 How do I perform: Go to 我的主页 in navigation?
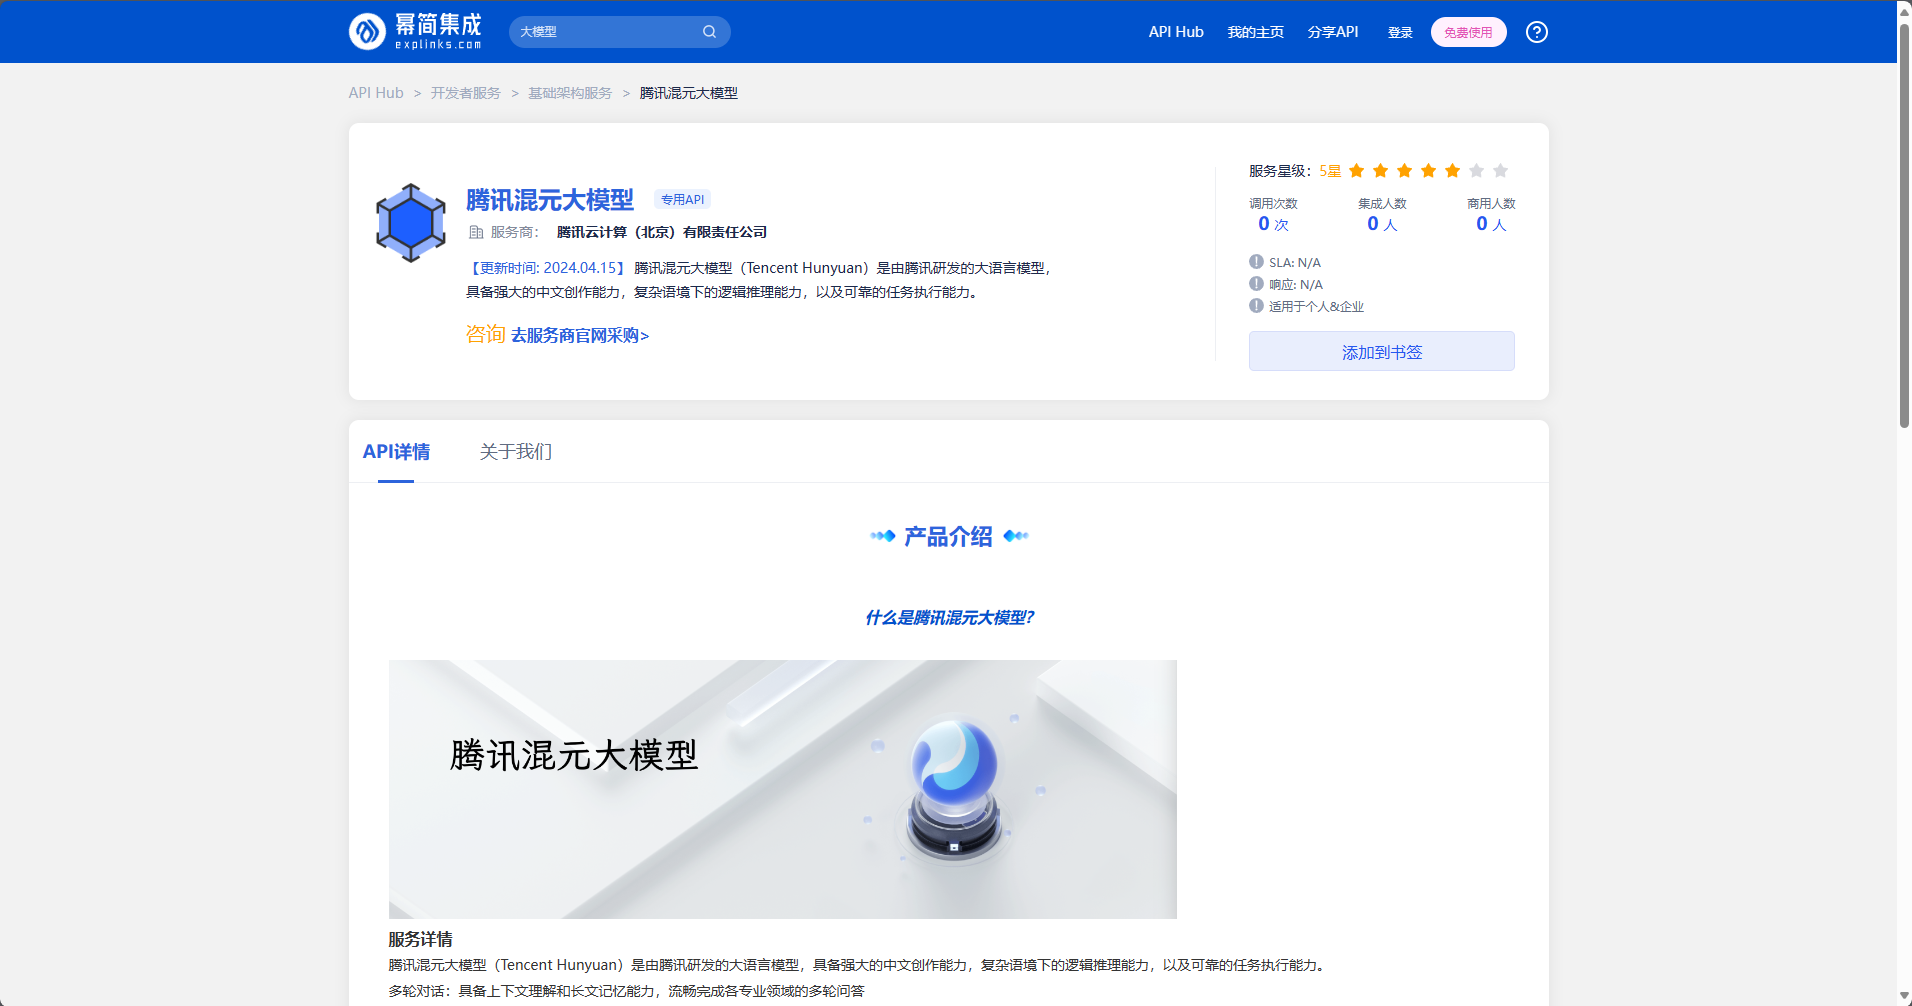(x=1256, y=32)
